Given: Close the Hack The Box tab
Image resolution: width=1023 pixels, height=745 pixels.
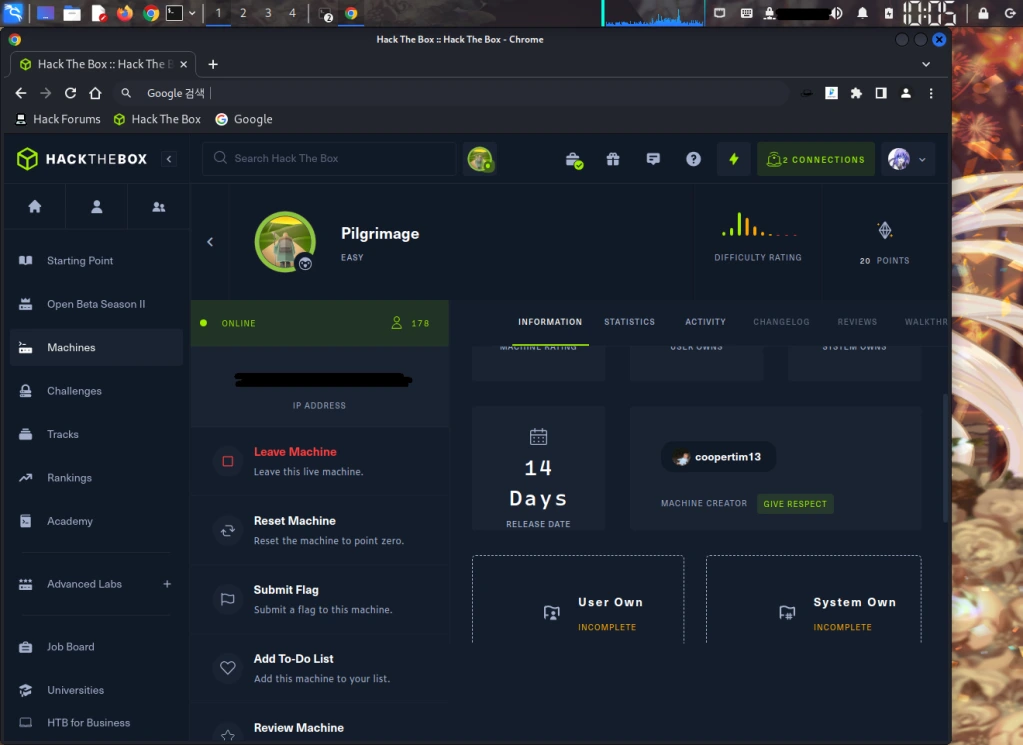Looking at the screenshot, I should [183, 64].
